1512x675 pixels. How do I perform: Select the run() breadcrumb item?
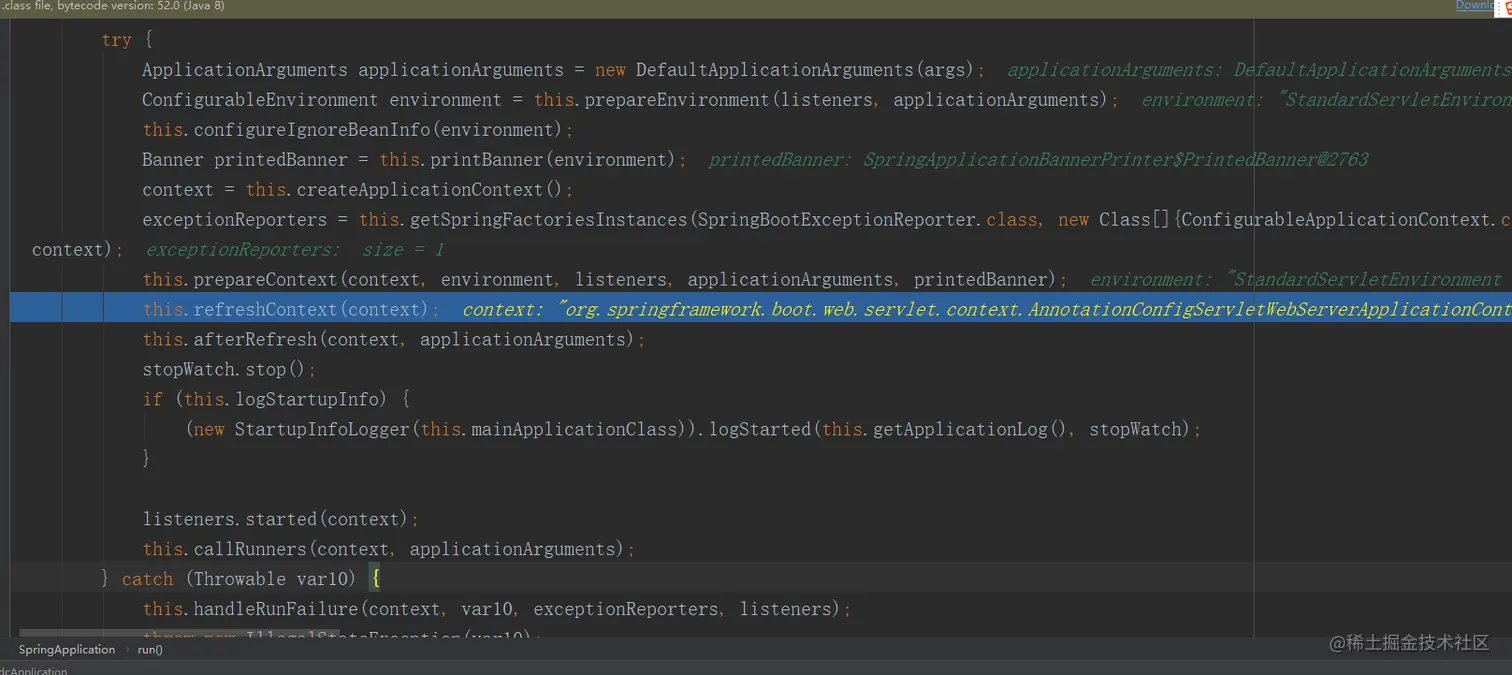point(150,650)
